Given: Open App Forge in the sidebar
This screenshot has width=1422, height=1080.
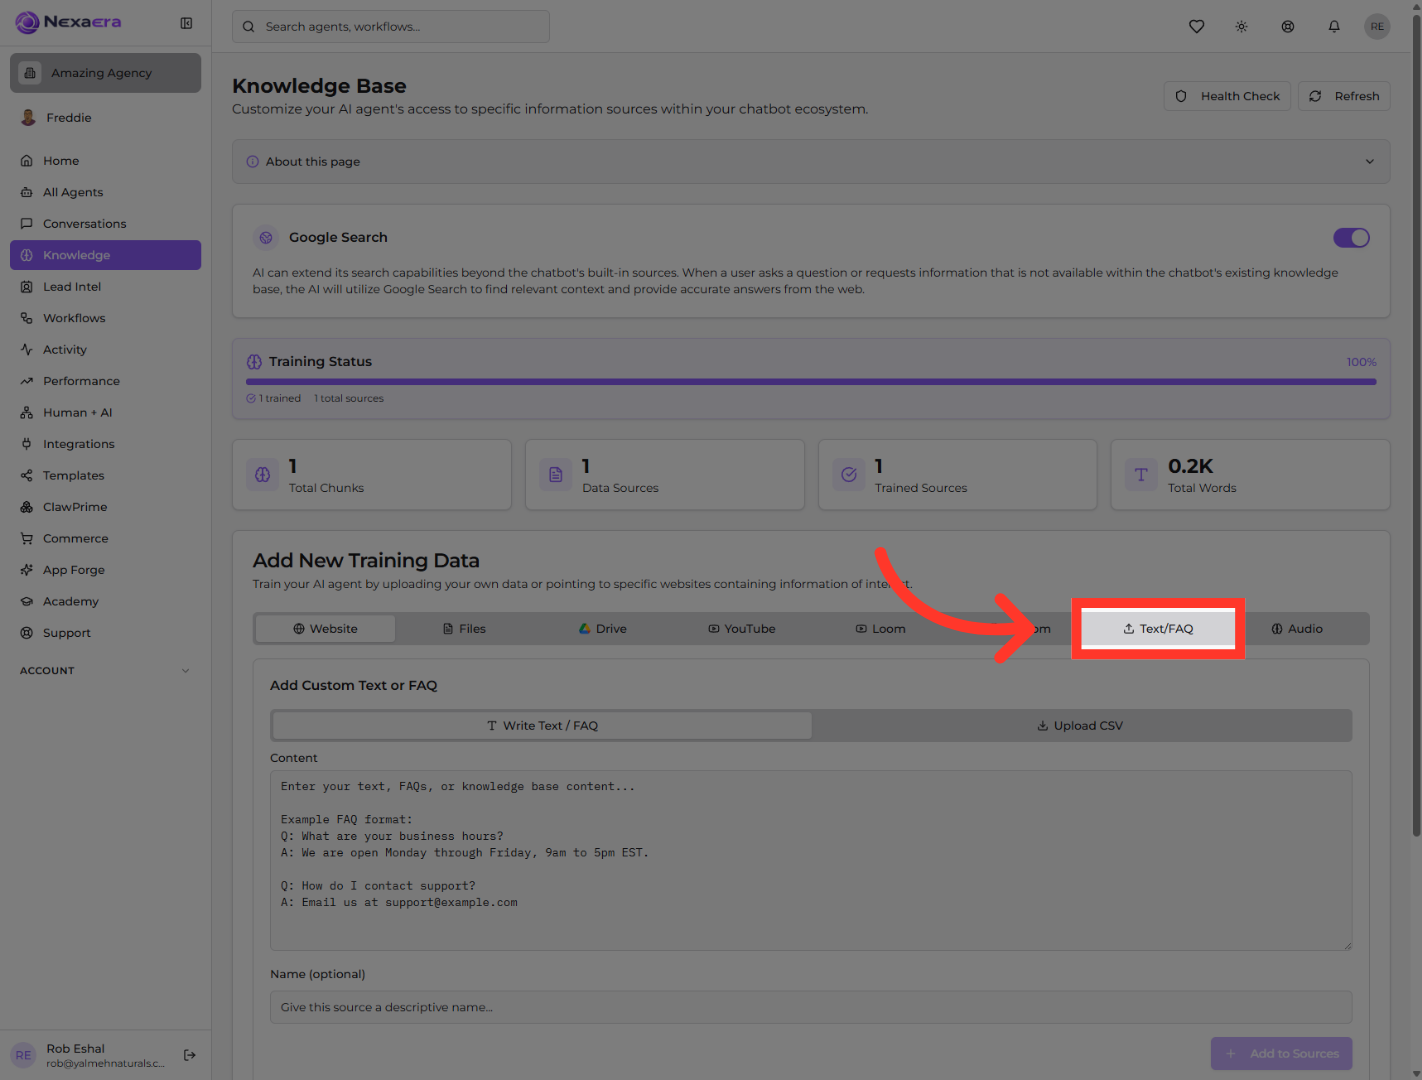Looking at the screenshot, I should (x=105, y=570).
